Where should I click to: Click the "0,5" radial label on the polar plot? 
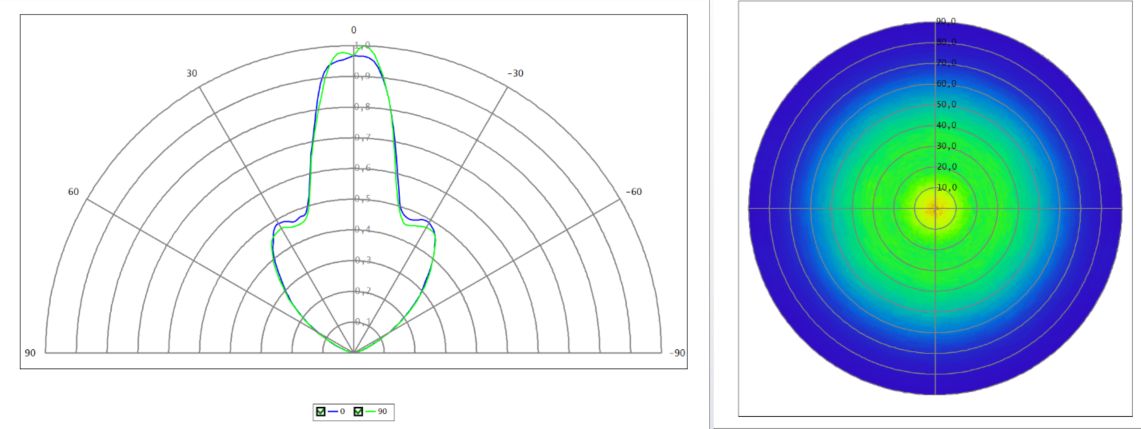(x=362, y=199)
